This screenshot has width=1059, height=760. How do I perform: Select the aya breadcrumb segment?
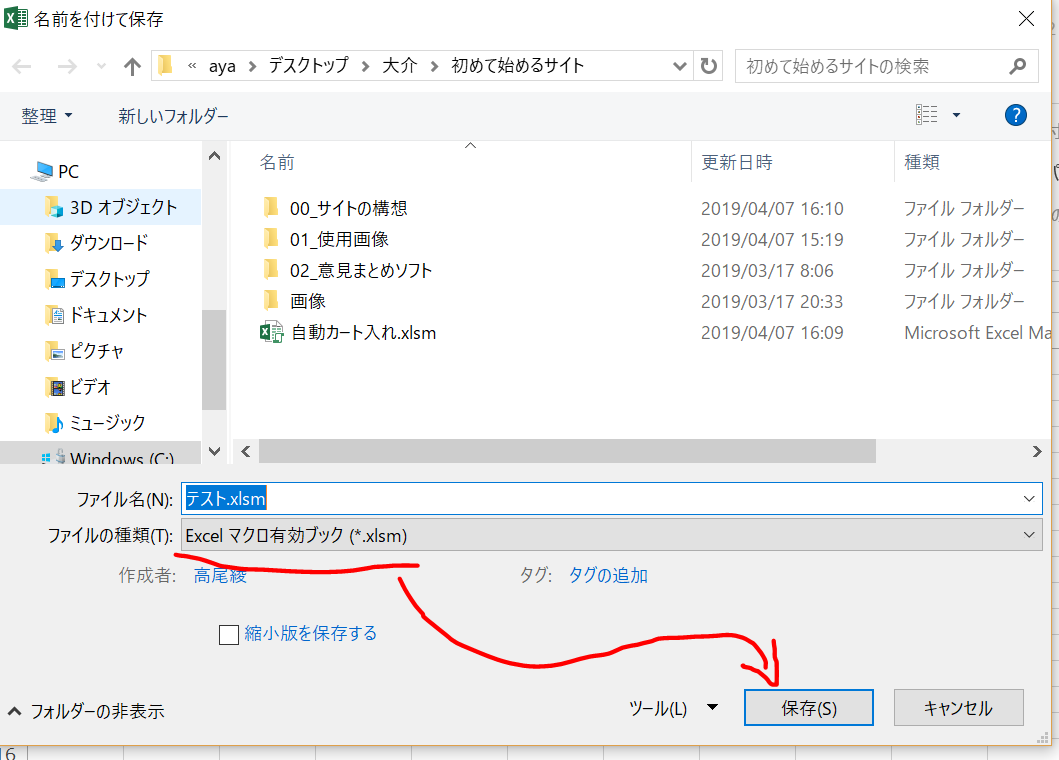point(222,66)
